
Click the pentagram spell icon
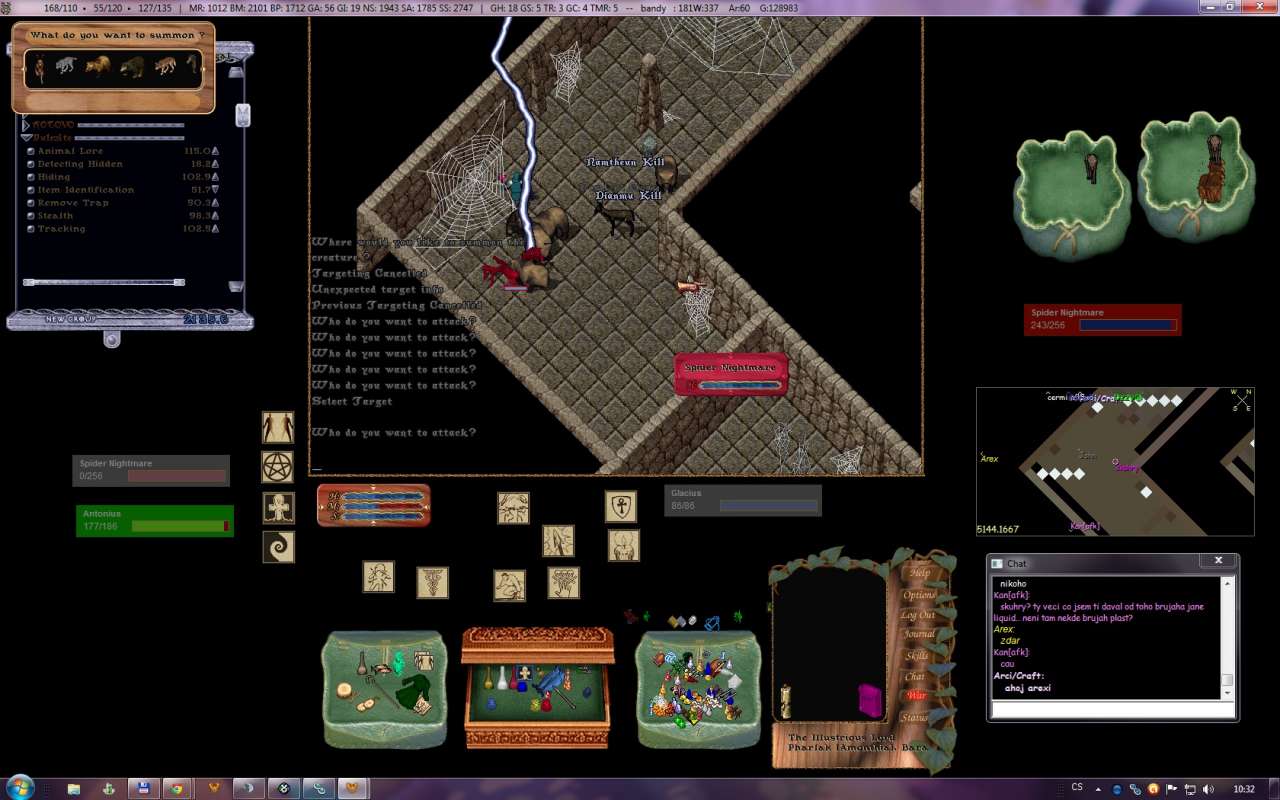pos(277,467)
